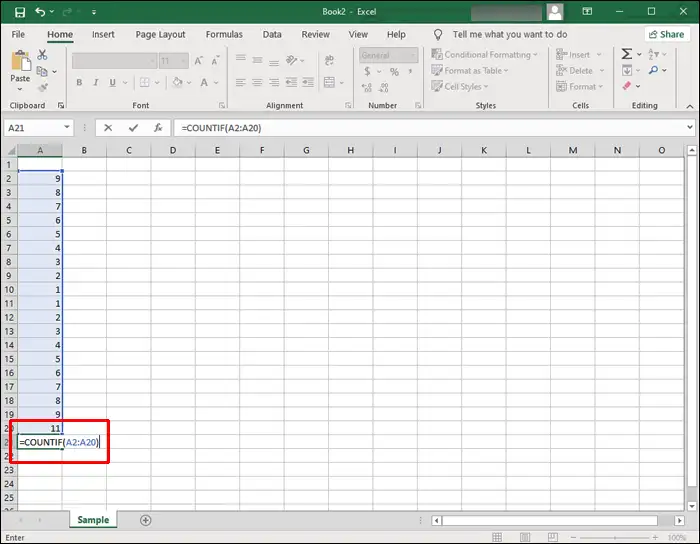Click the Tell me what you want field

(510, 34)
